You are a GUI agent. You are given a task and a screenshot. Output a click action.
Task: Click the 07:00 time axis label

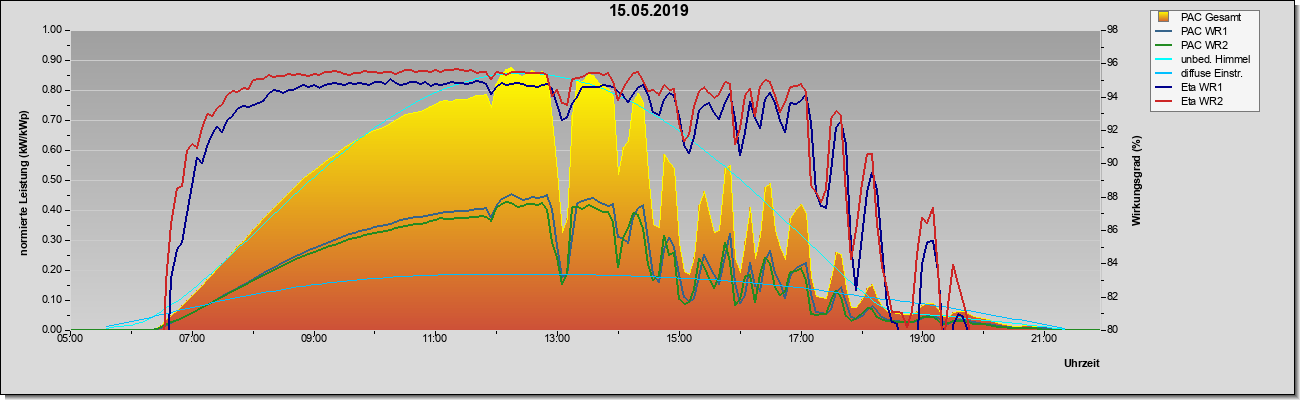[192, 340]
